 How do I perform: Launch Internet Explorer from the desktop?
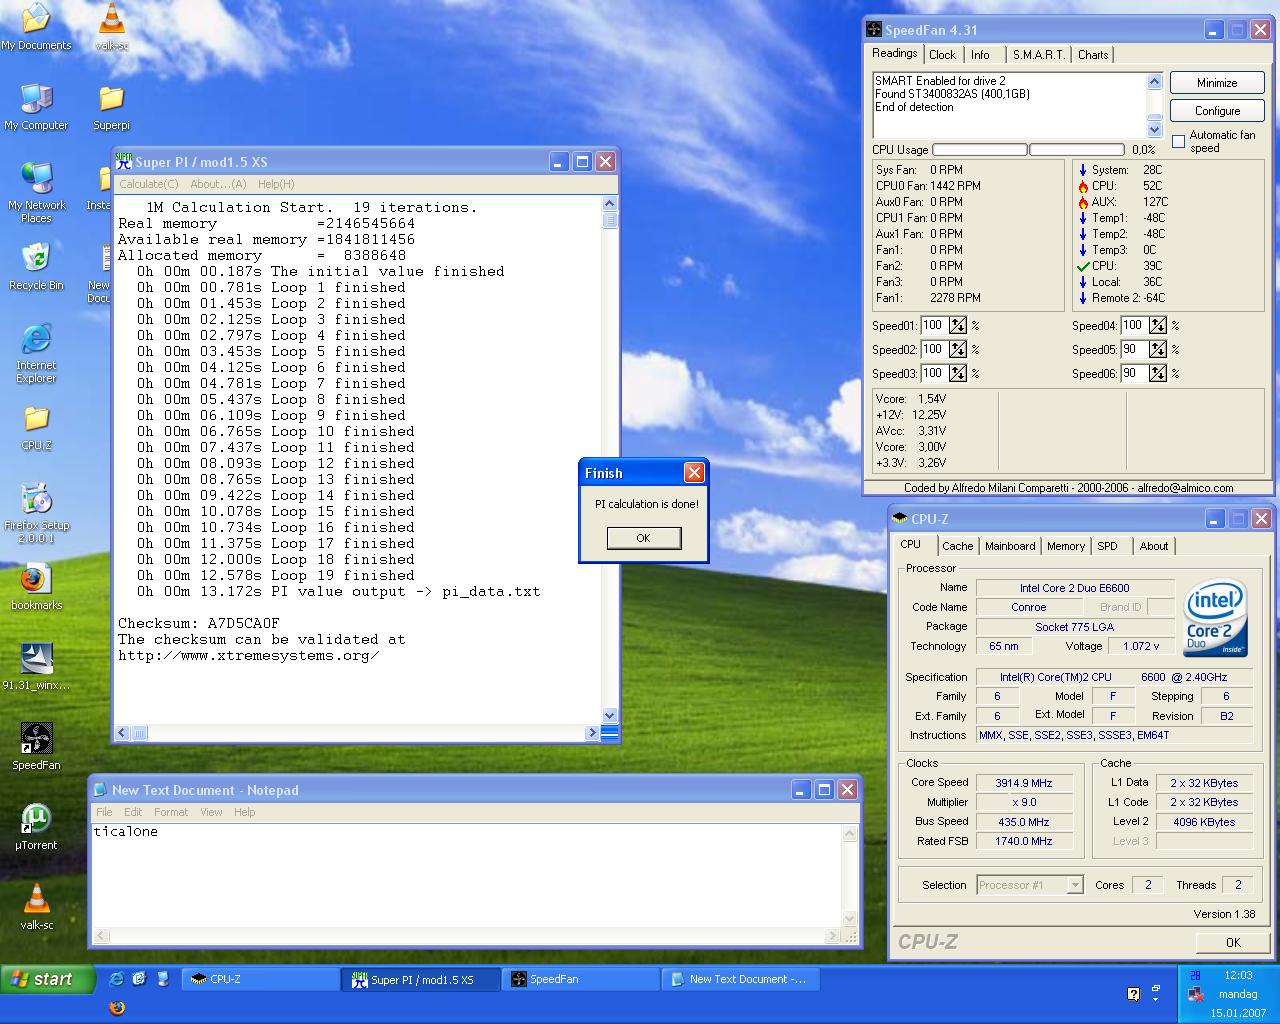click(x=36, y=353)
